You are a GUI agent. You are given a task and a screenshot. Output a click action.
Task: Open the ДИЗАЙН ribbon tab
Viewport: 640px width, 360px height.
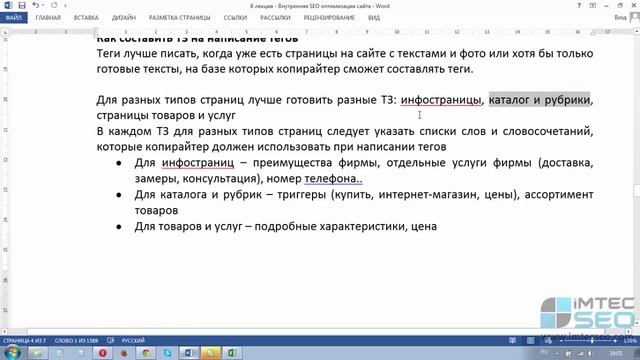tap(124, 18)
